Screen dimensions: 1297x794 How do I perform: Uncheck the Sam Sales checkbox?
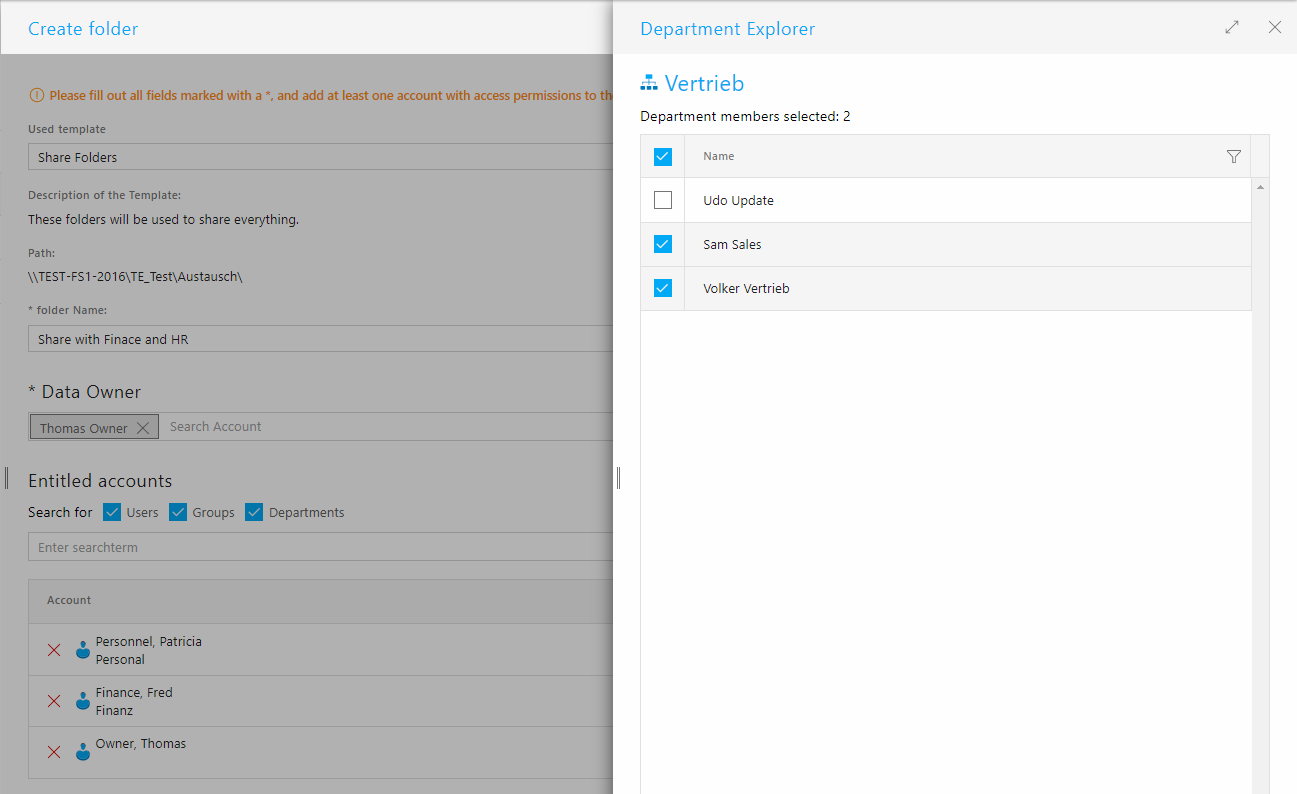663,244
